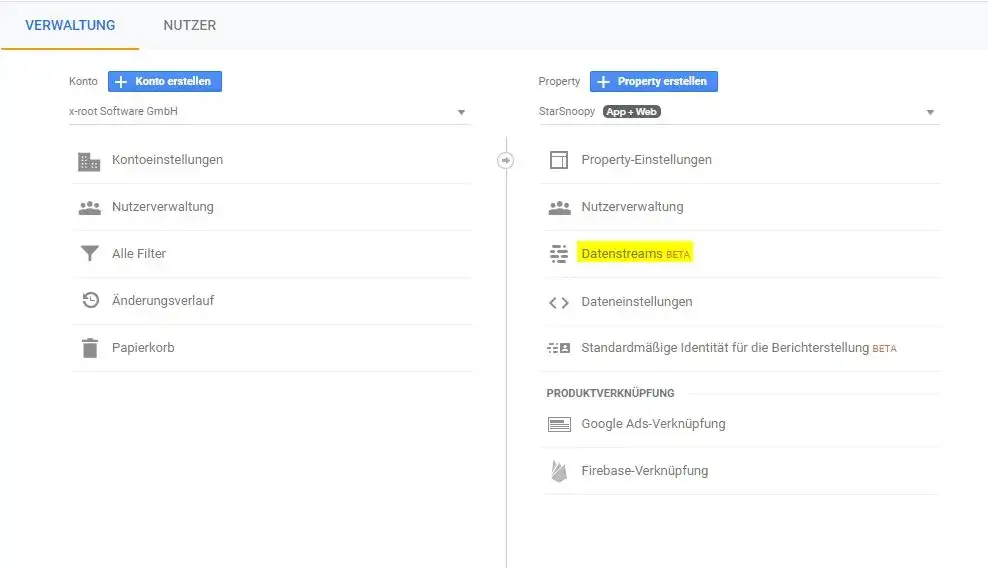Open the x-root Software GmbH account dropdown
The height and width of the screenshot is (568, 988).
[270, 112]
